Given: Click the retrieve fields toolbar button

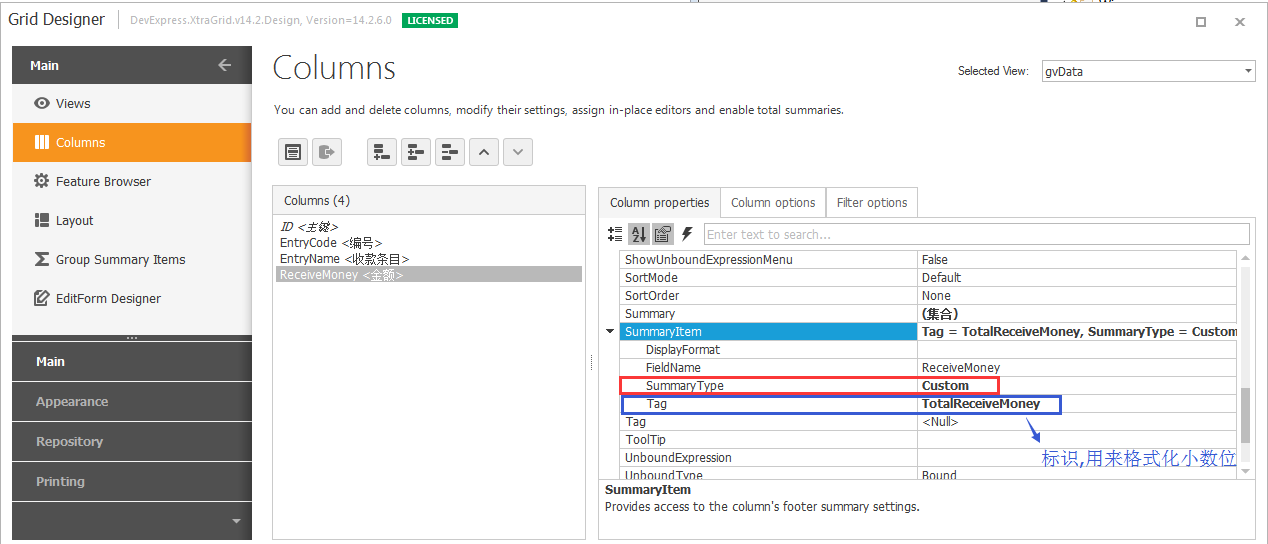Looking at the screenshot, I should pyautogui.click(x=327, y=152).
